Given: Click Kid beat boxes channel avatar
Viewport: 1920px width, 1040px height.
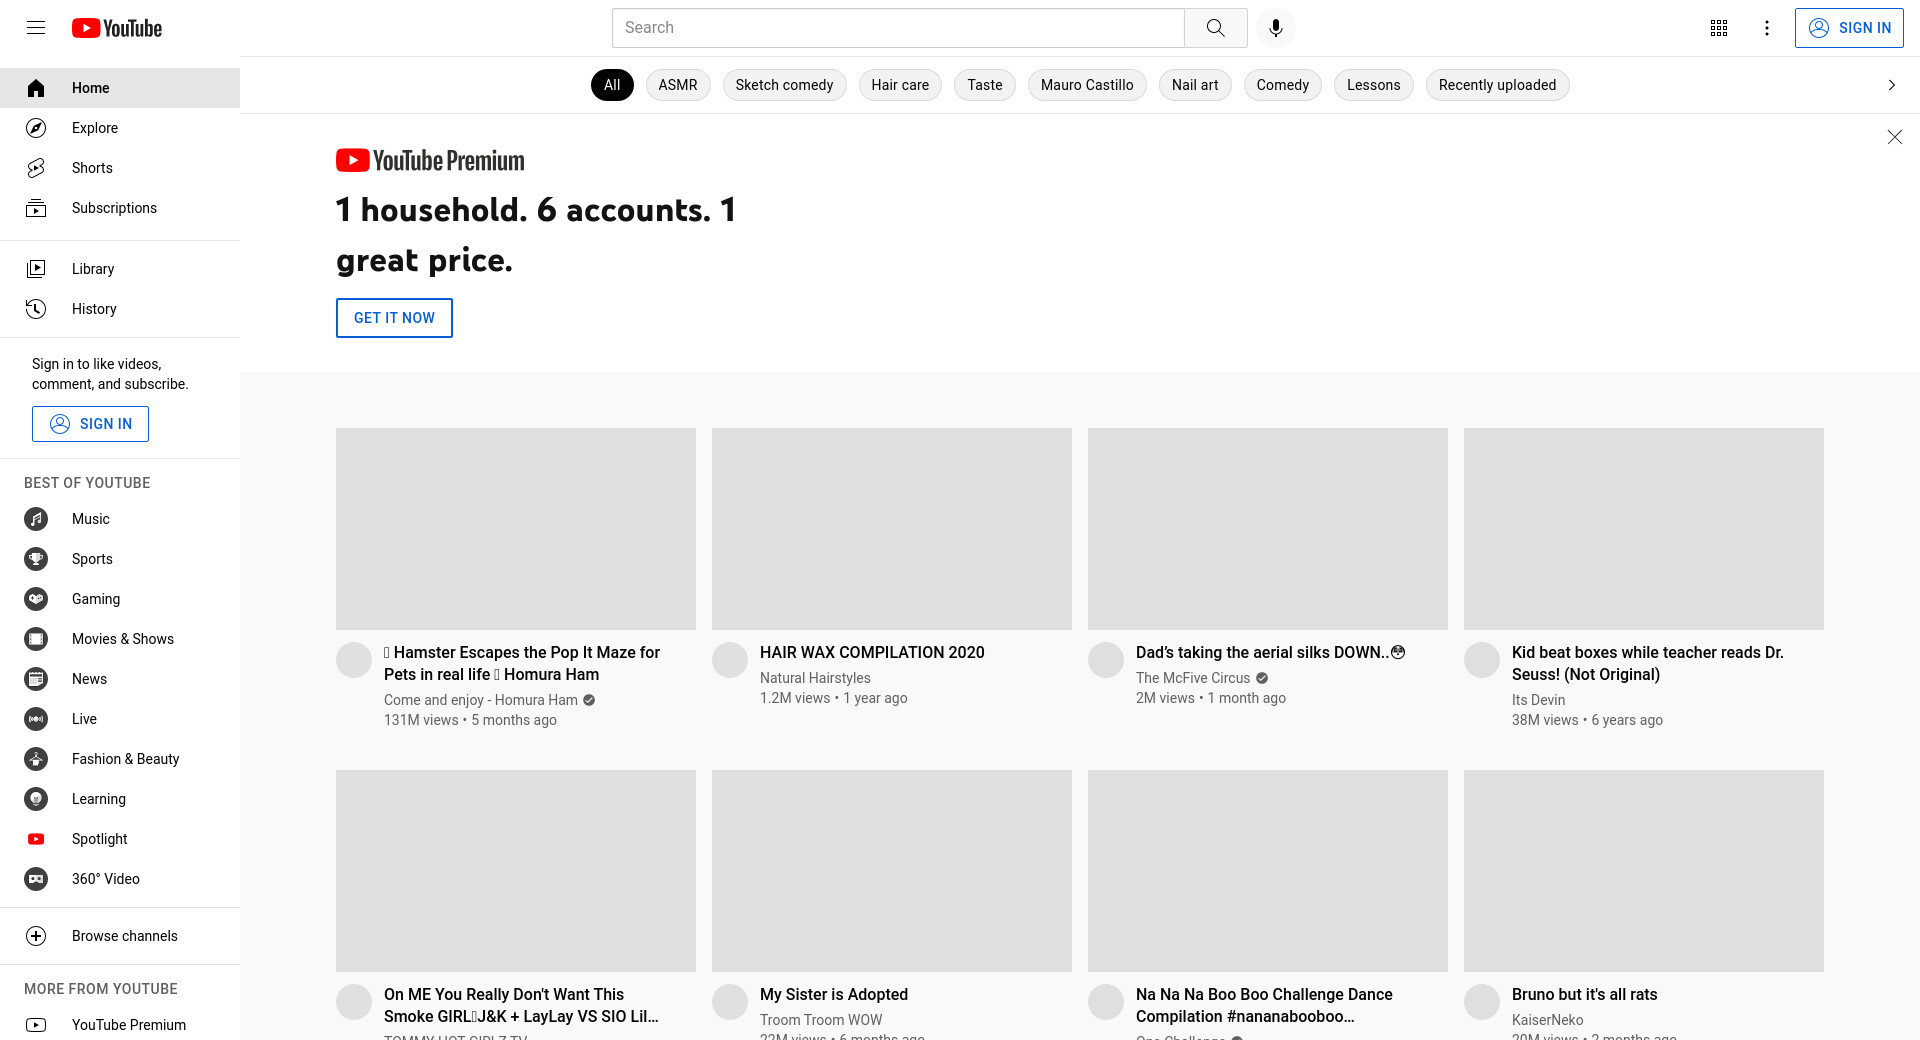Looking at the screenshot, I should point(1482,660).
